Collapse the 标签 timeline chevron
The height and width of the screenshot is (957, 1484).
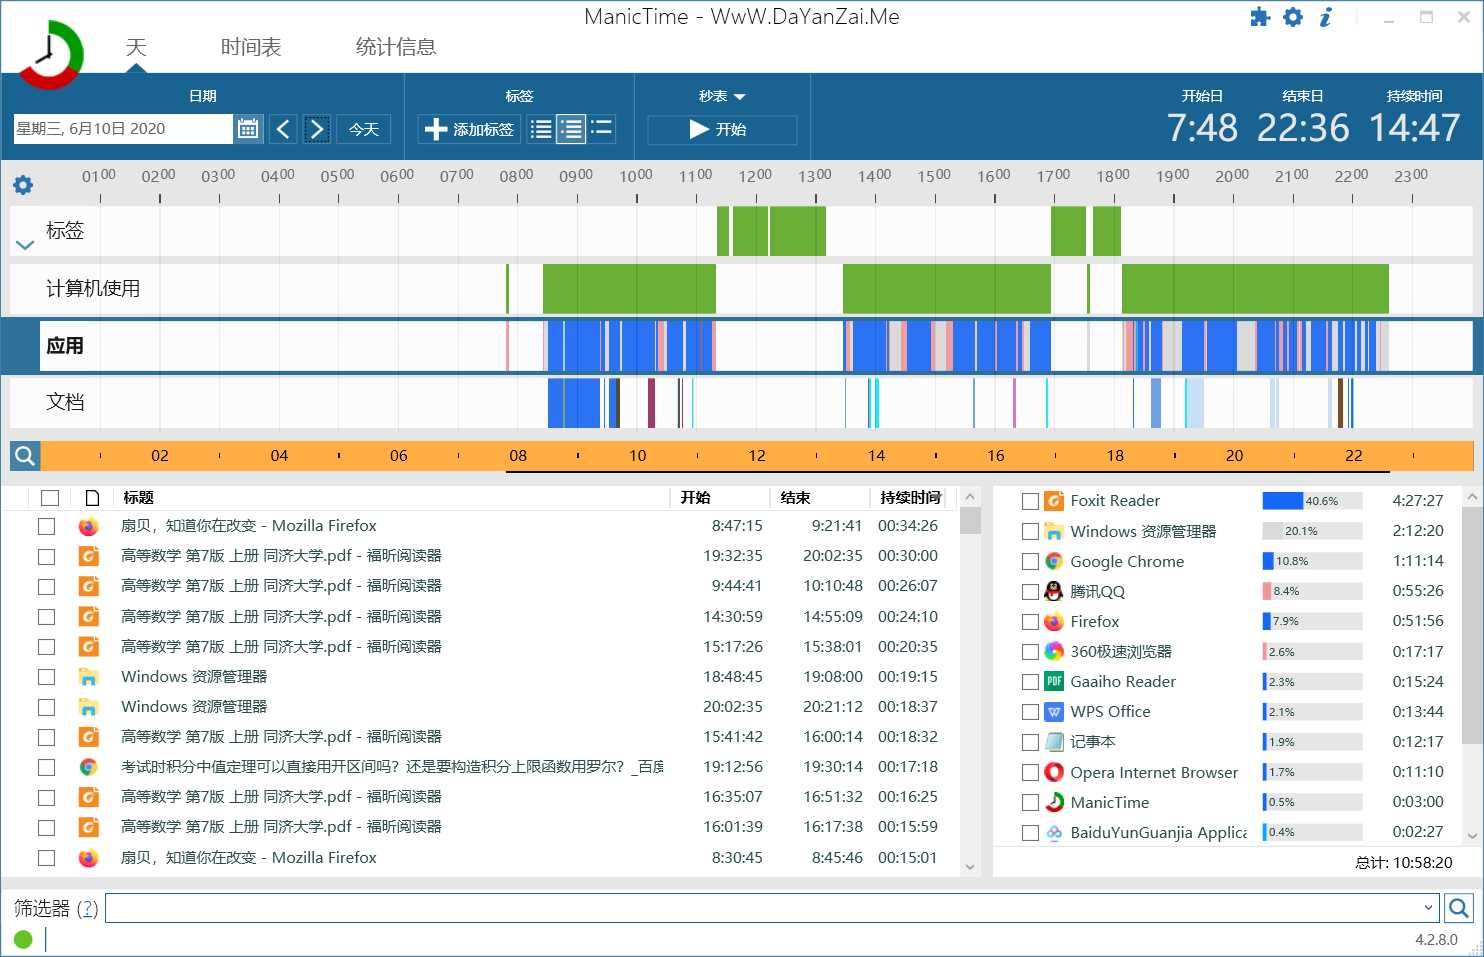pyautogui.click(x=25, y=244)
